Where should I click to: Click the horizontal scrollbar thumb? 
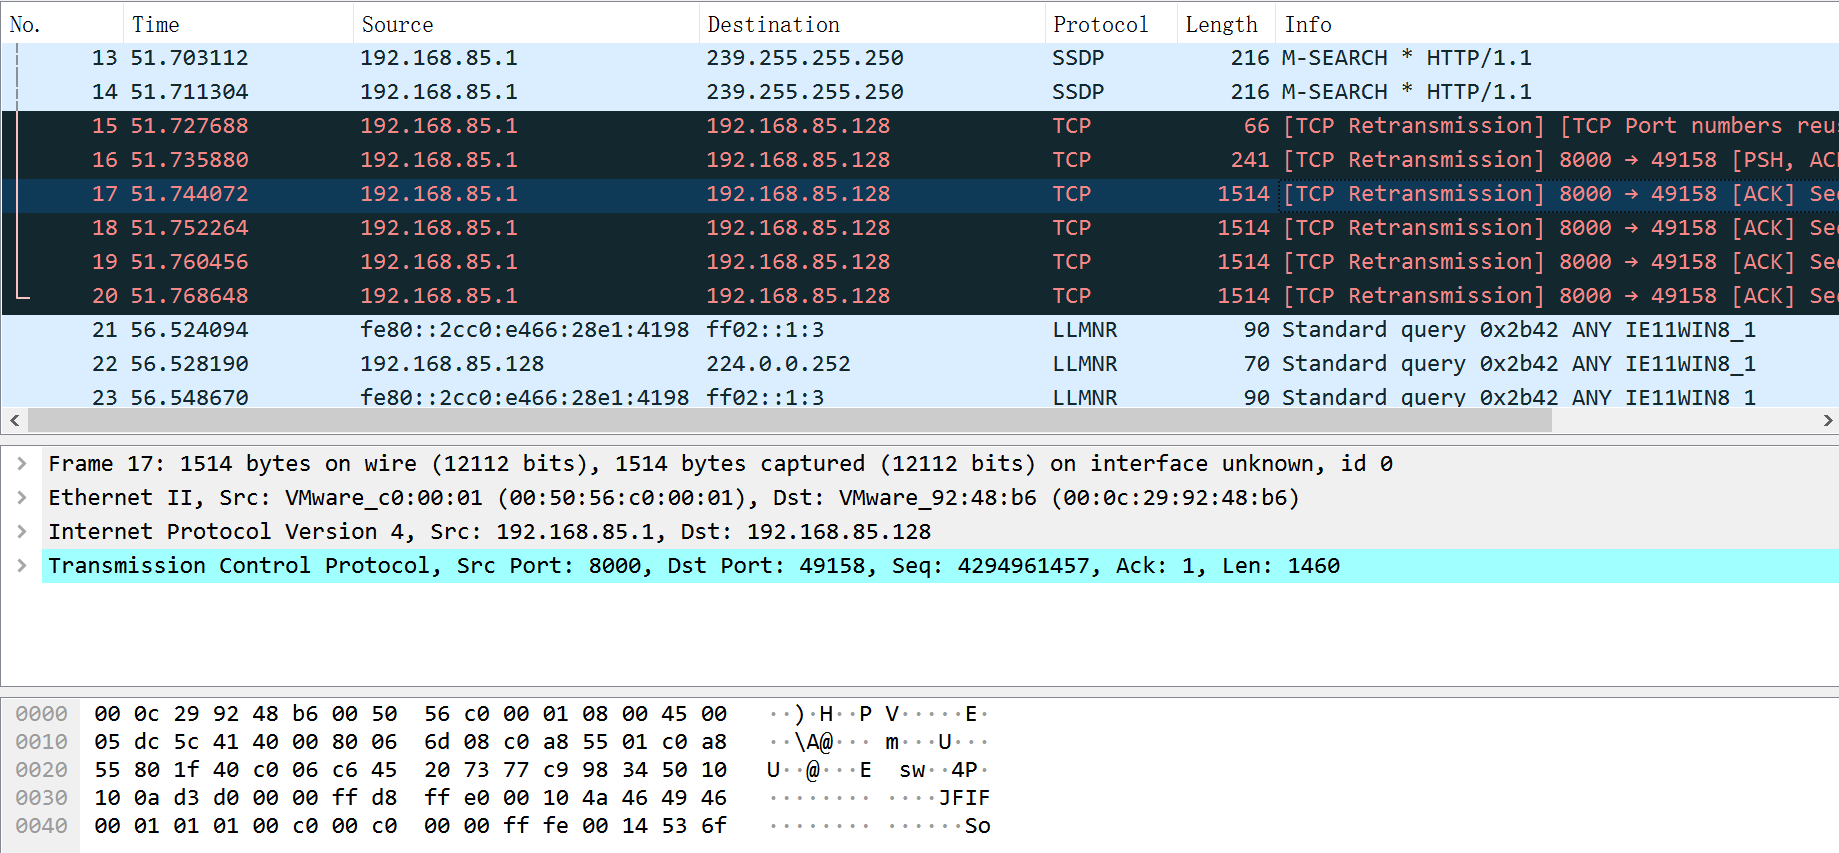[790, 421]
